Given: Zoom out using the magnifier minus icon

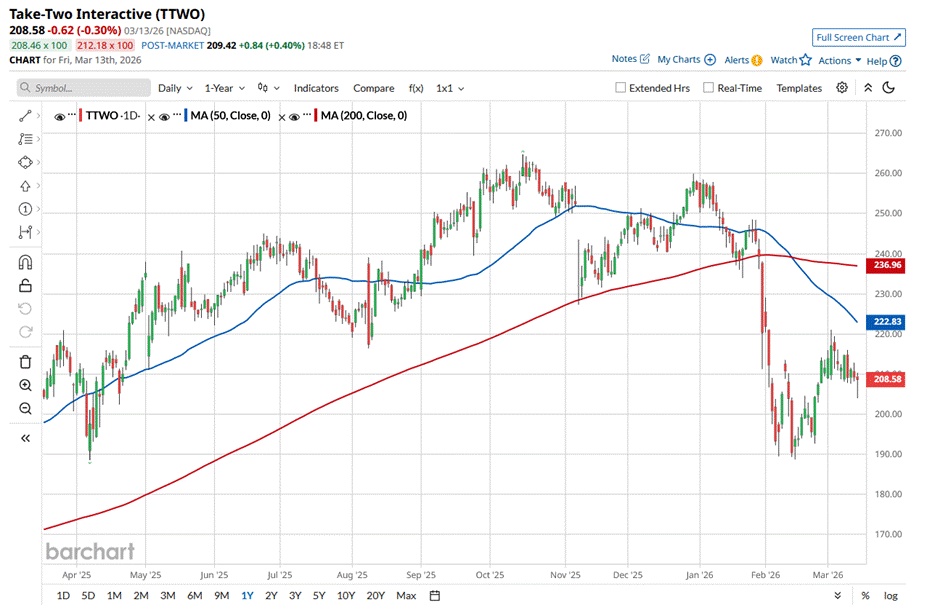Looking at the screenshot, I should (x=25, y=408).
